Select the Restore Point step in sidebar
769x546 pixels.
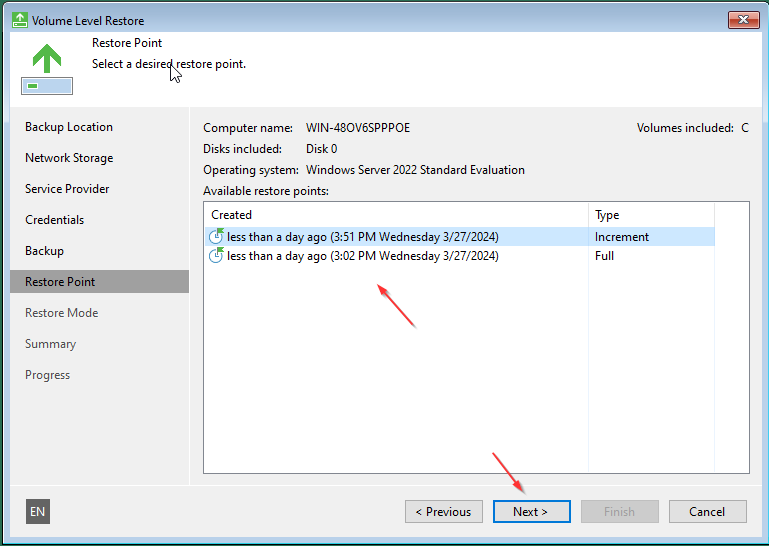(100, 282)
